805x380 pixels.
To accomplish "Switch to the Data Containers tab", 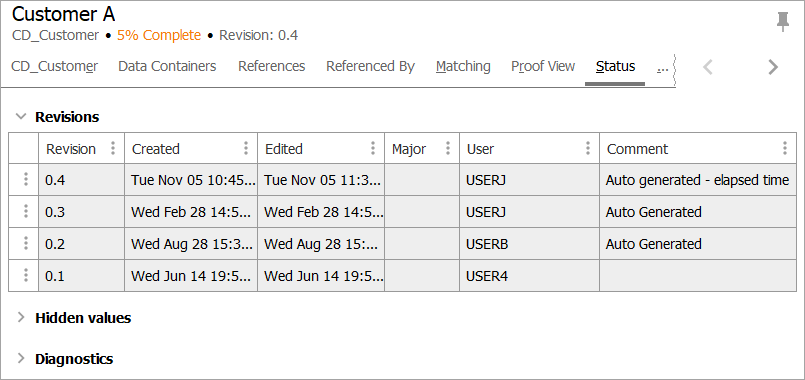I will point(167,66).
